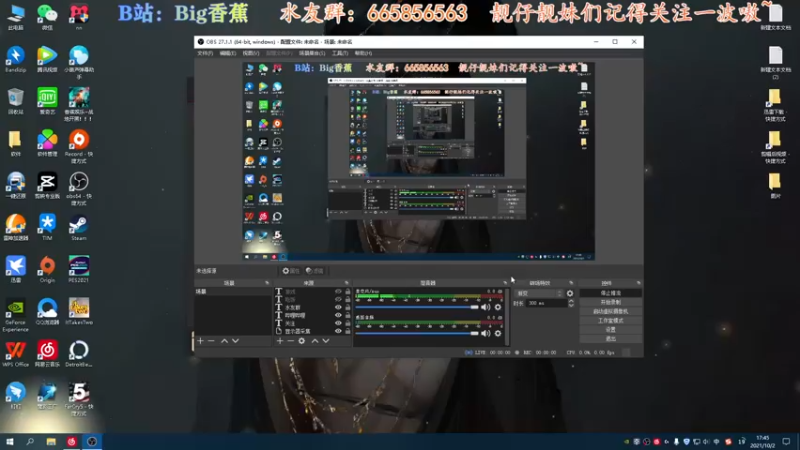
Task: Toggle lock on the 水友群 source
Action: pos(347,308)
